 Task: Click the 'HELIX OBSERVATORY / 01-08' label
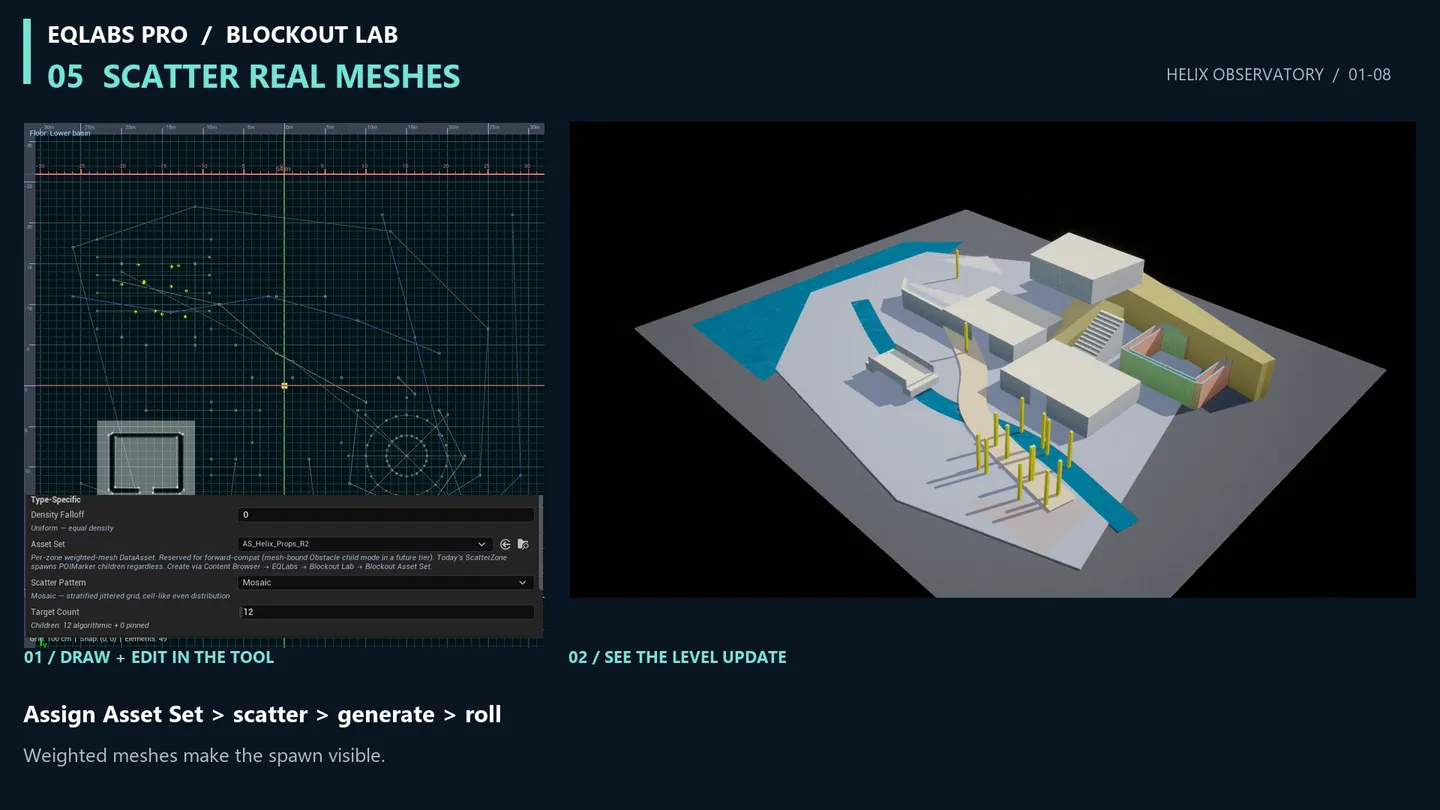tap(1278, 74)
